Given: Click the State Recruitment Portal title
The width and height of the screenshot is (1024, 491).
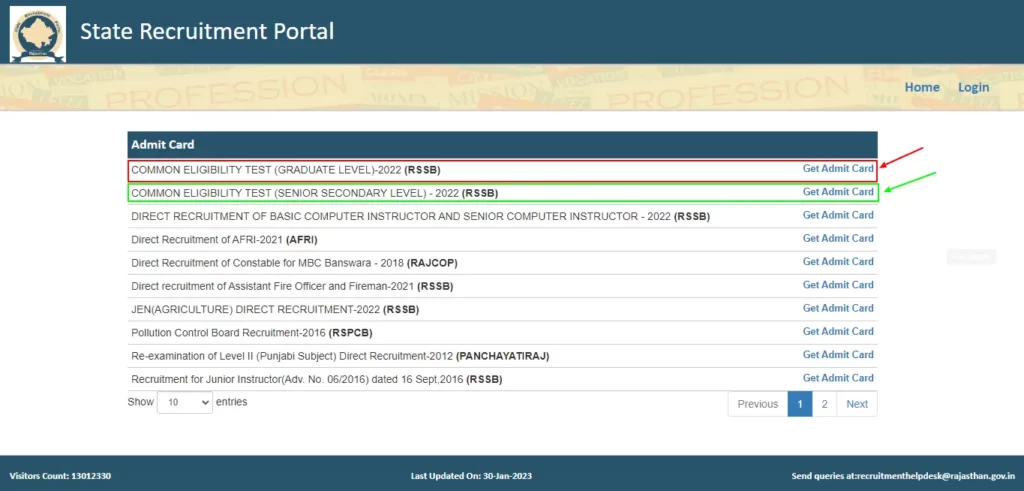Looking at the screenshot, I should 207,31.
